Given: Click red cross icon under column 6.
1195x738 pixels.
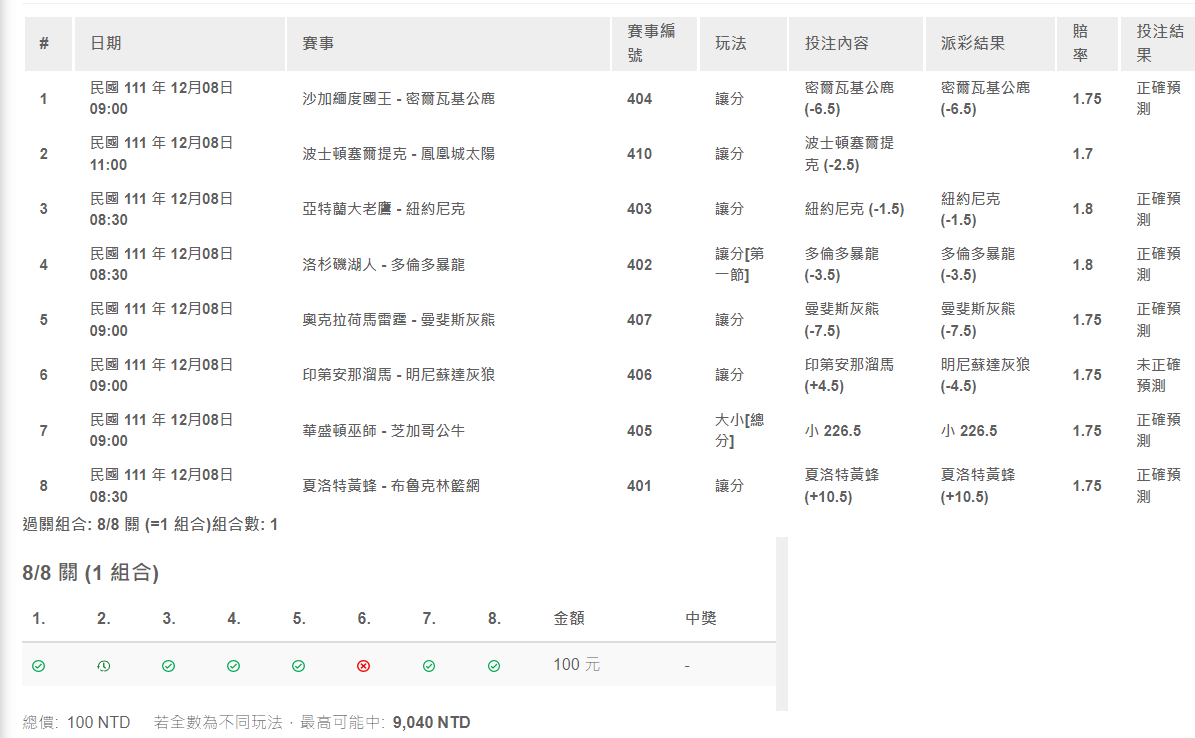Looking at the screenshot, I should tap(364, 666).
